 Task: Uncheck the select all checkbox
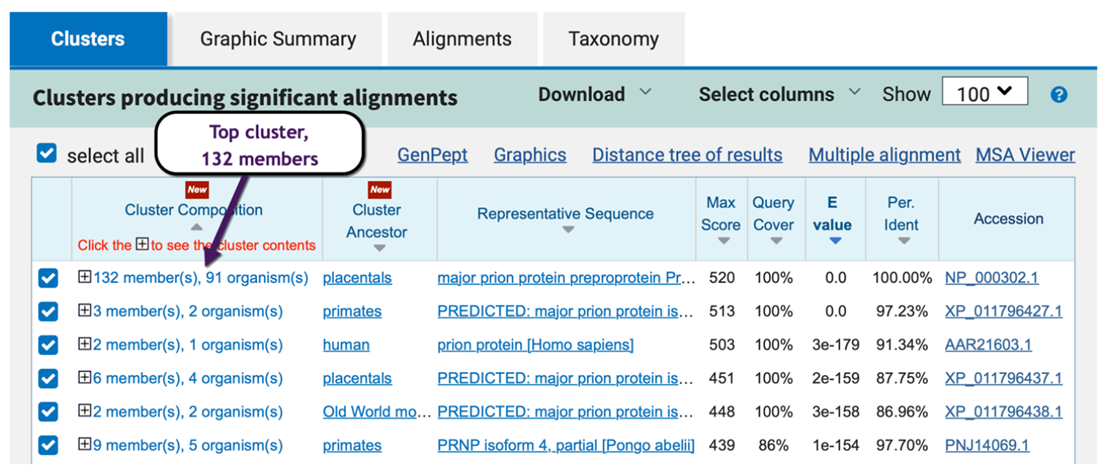(46, 154)
